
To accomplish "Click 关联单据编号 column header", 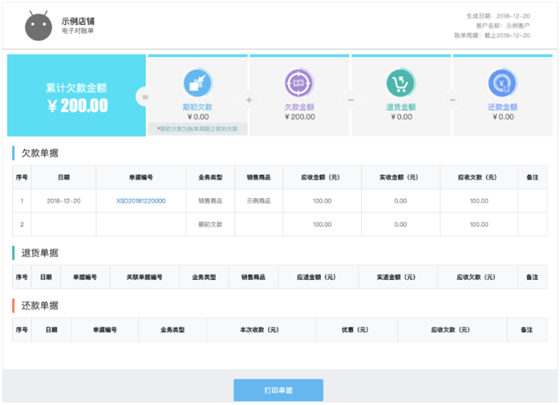I will click(x=144, y=277).
